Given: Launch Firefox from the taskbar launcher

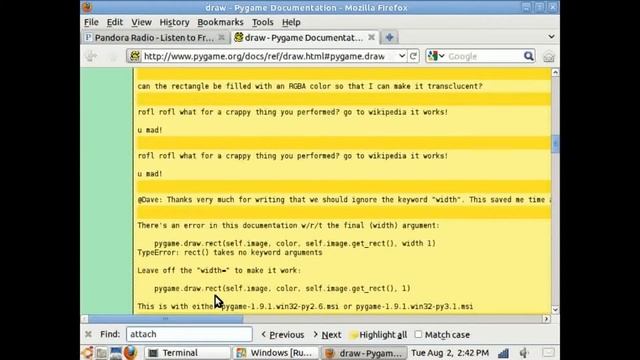Looking at the screenshot, I should pyautogui.click(x=130, y=353).
